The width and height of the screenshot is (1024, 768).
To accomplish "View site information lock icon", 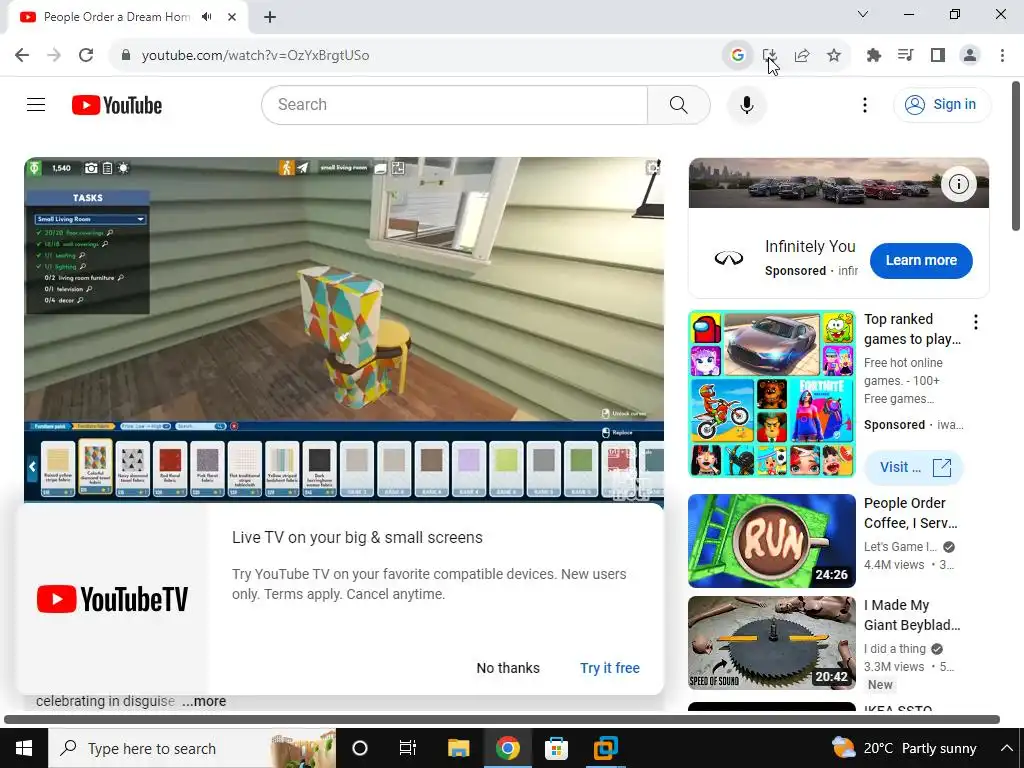I will 126,56.
